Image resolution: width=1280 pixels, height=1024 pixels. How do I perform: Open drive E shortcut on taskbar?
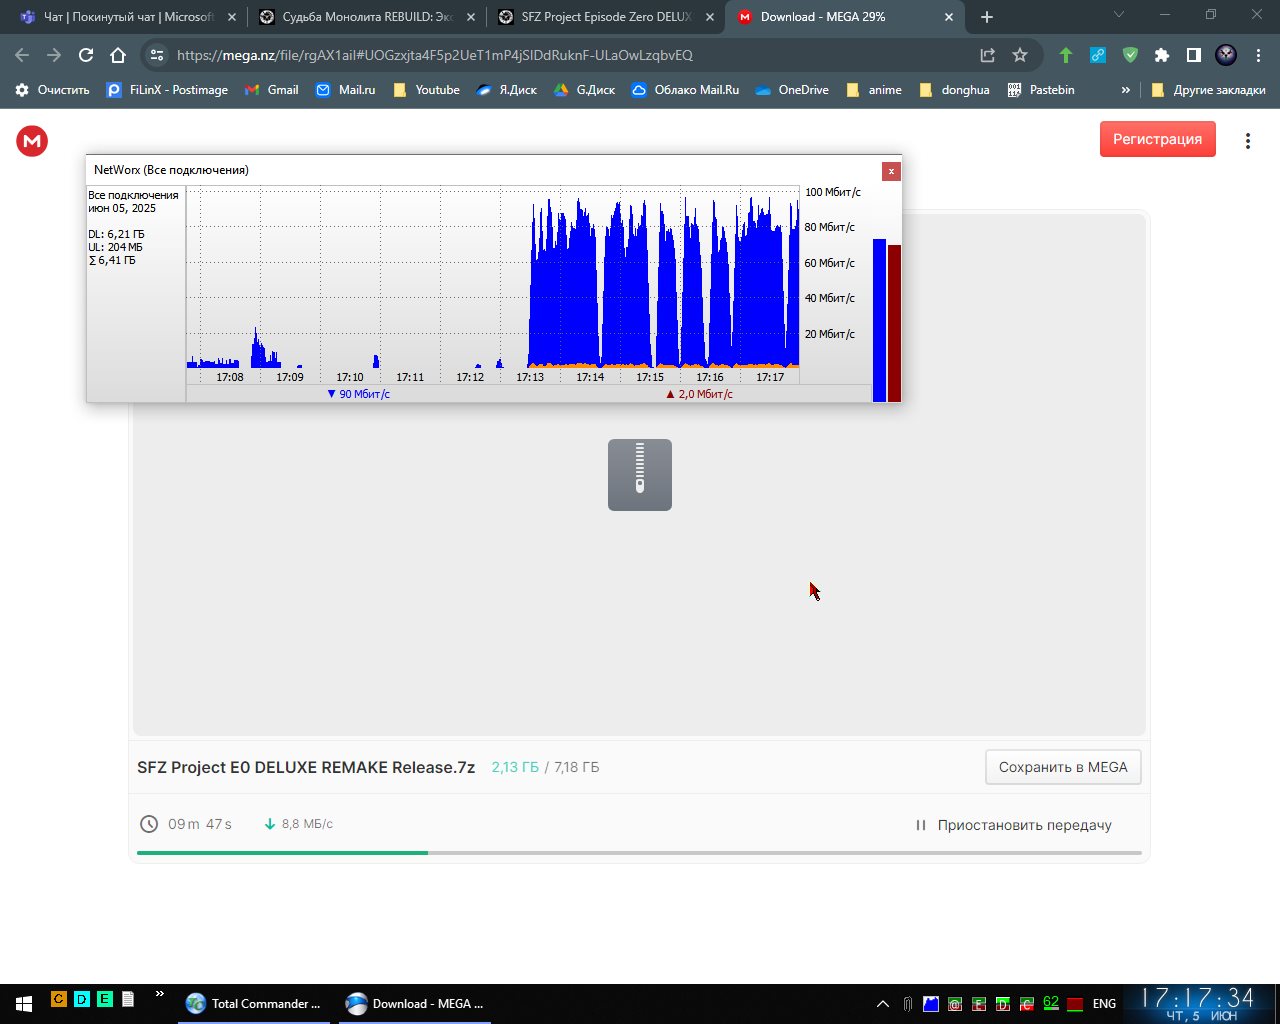[104, 998]
